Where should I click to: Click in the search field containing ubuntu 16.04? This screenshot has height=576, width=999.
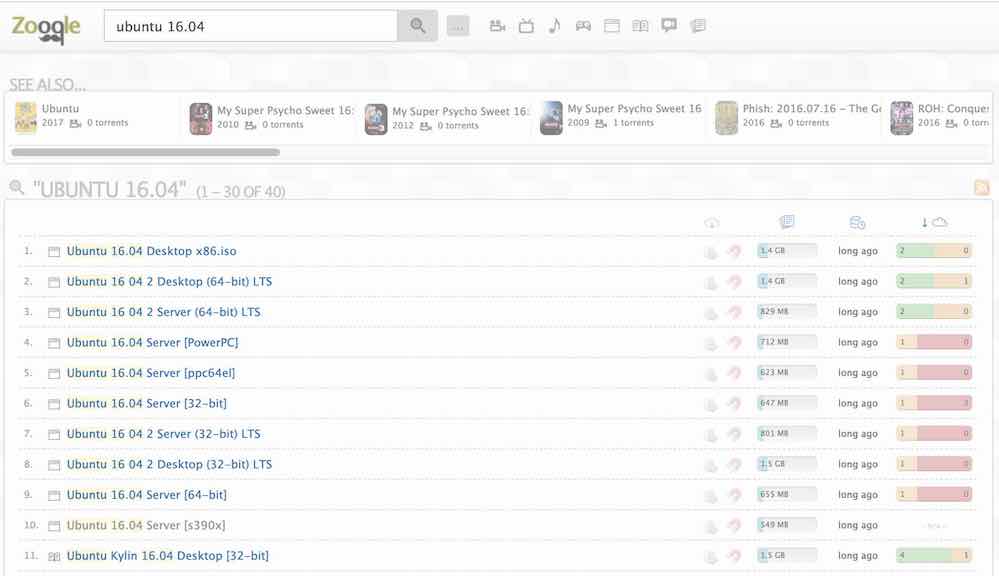coord(250,26)
